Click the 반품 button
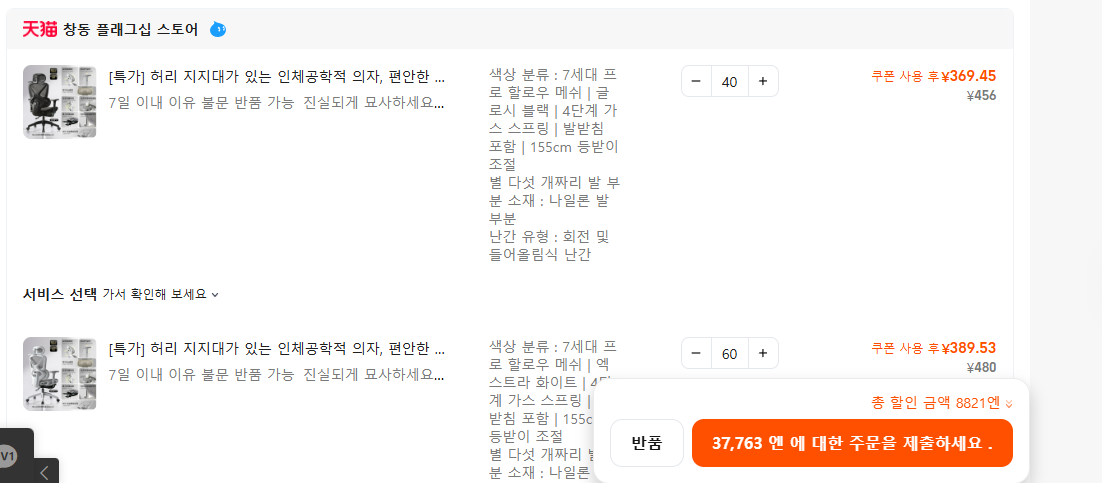This screenshot has height=483, width=1102. pyautogui.click(x=646, y=443)
